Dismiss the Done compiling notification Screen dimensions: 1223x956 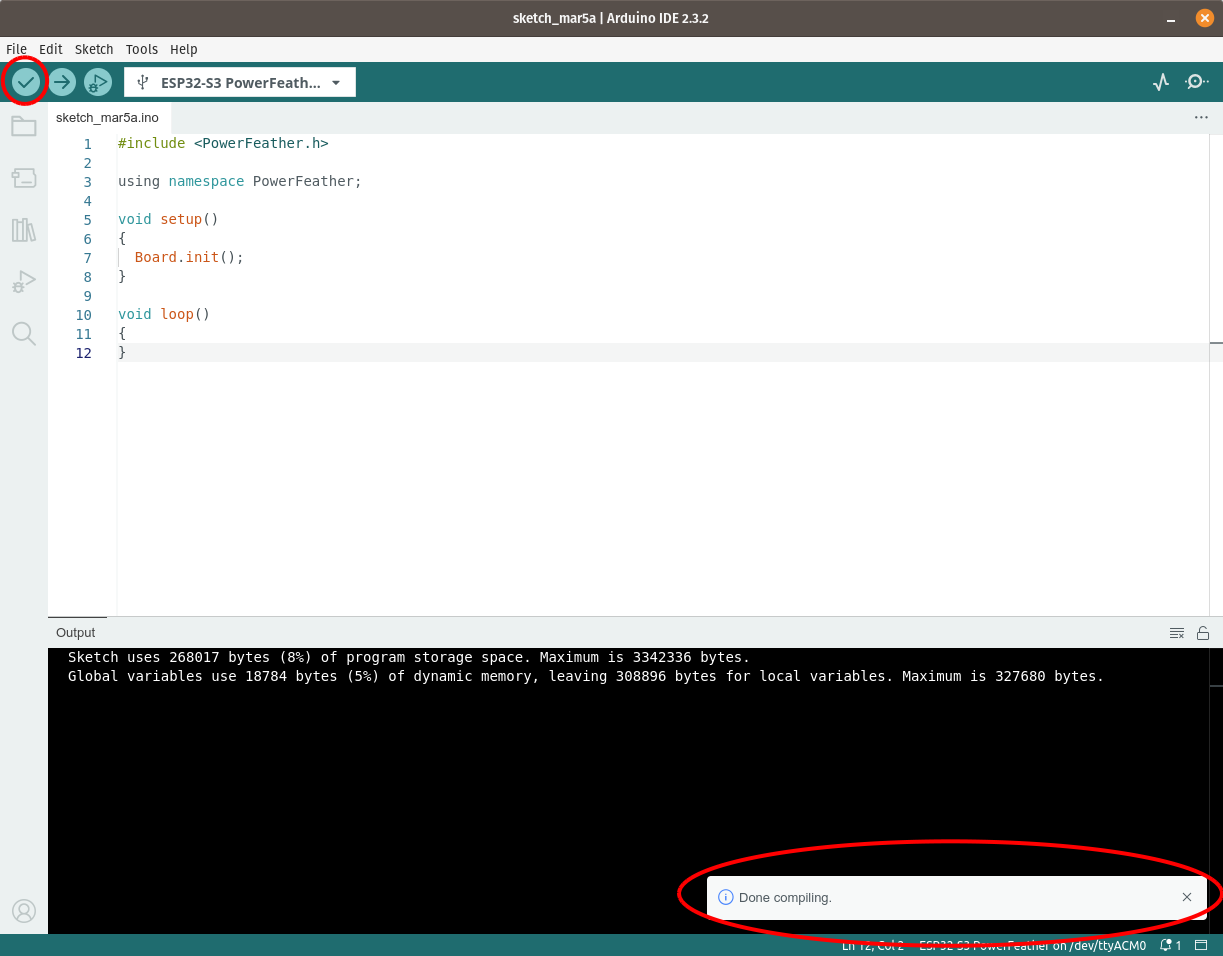(x=1186, y=897)
